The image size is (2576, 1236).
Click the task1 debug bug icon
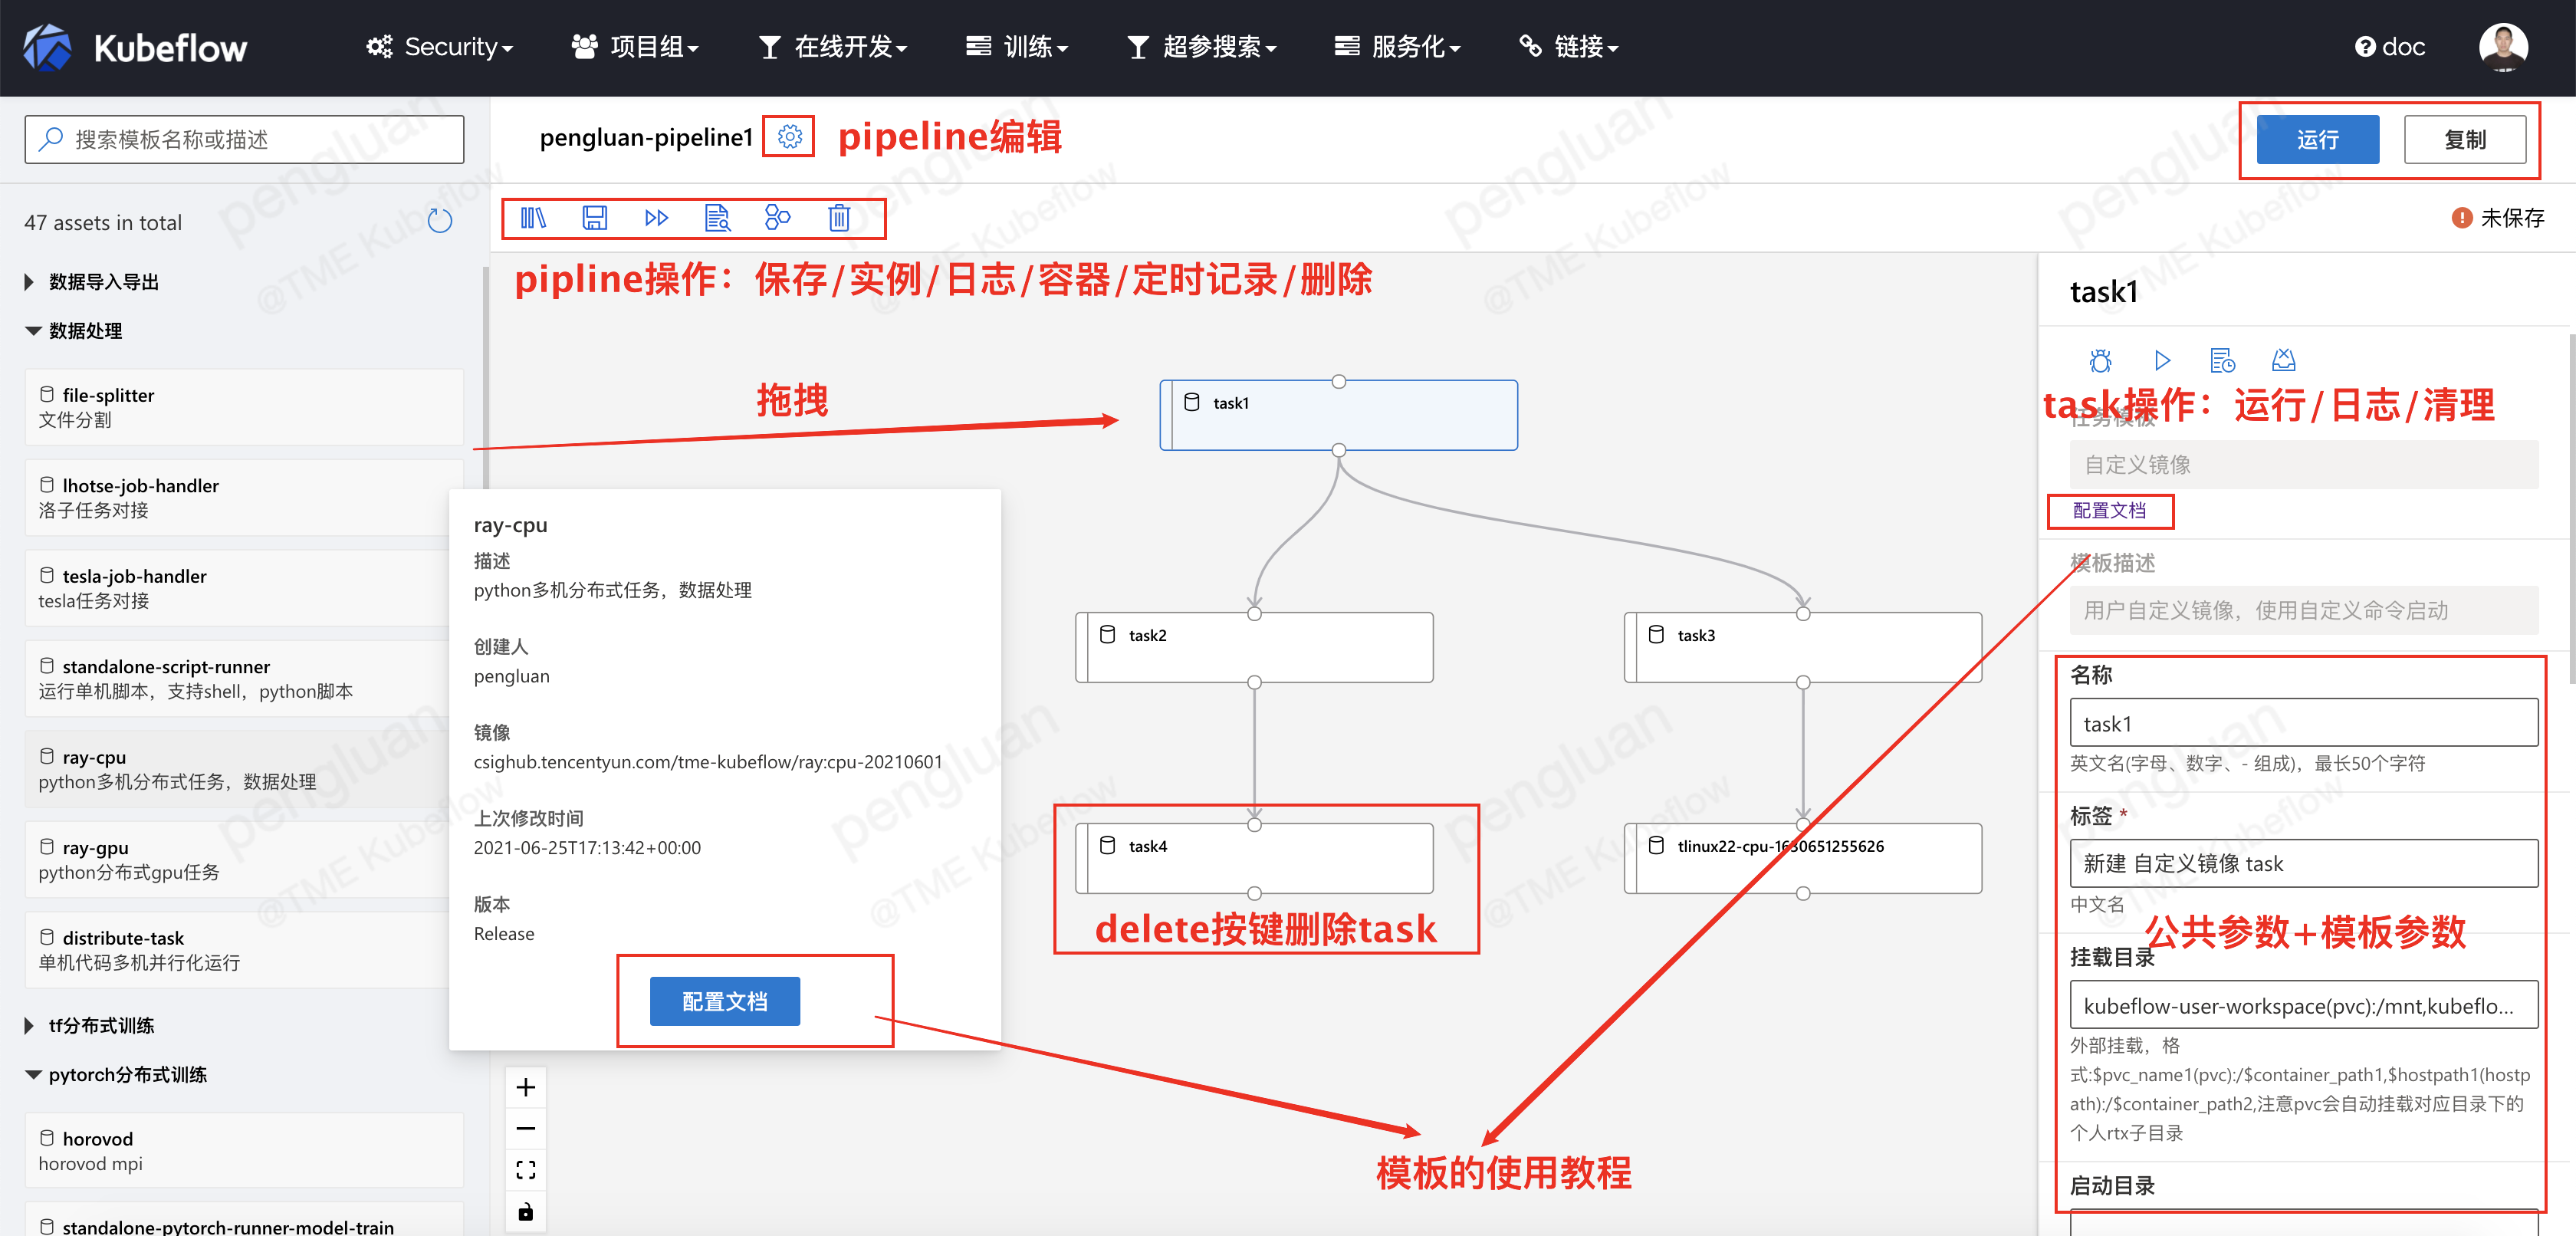coord(2100,360)
